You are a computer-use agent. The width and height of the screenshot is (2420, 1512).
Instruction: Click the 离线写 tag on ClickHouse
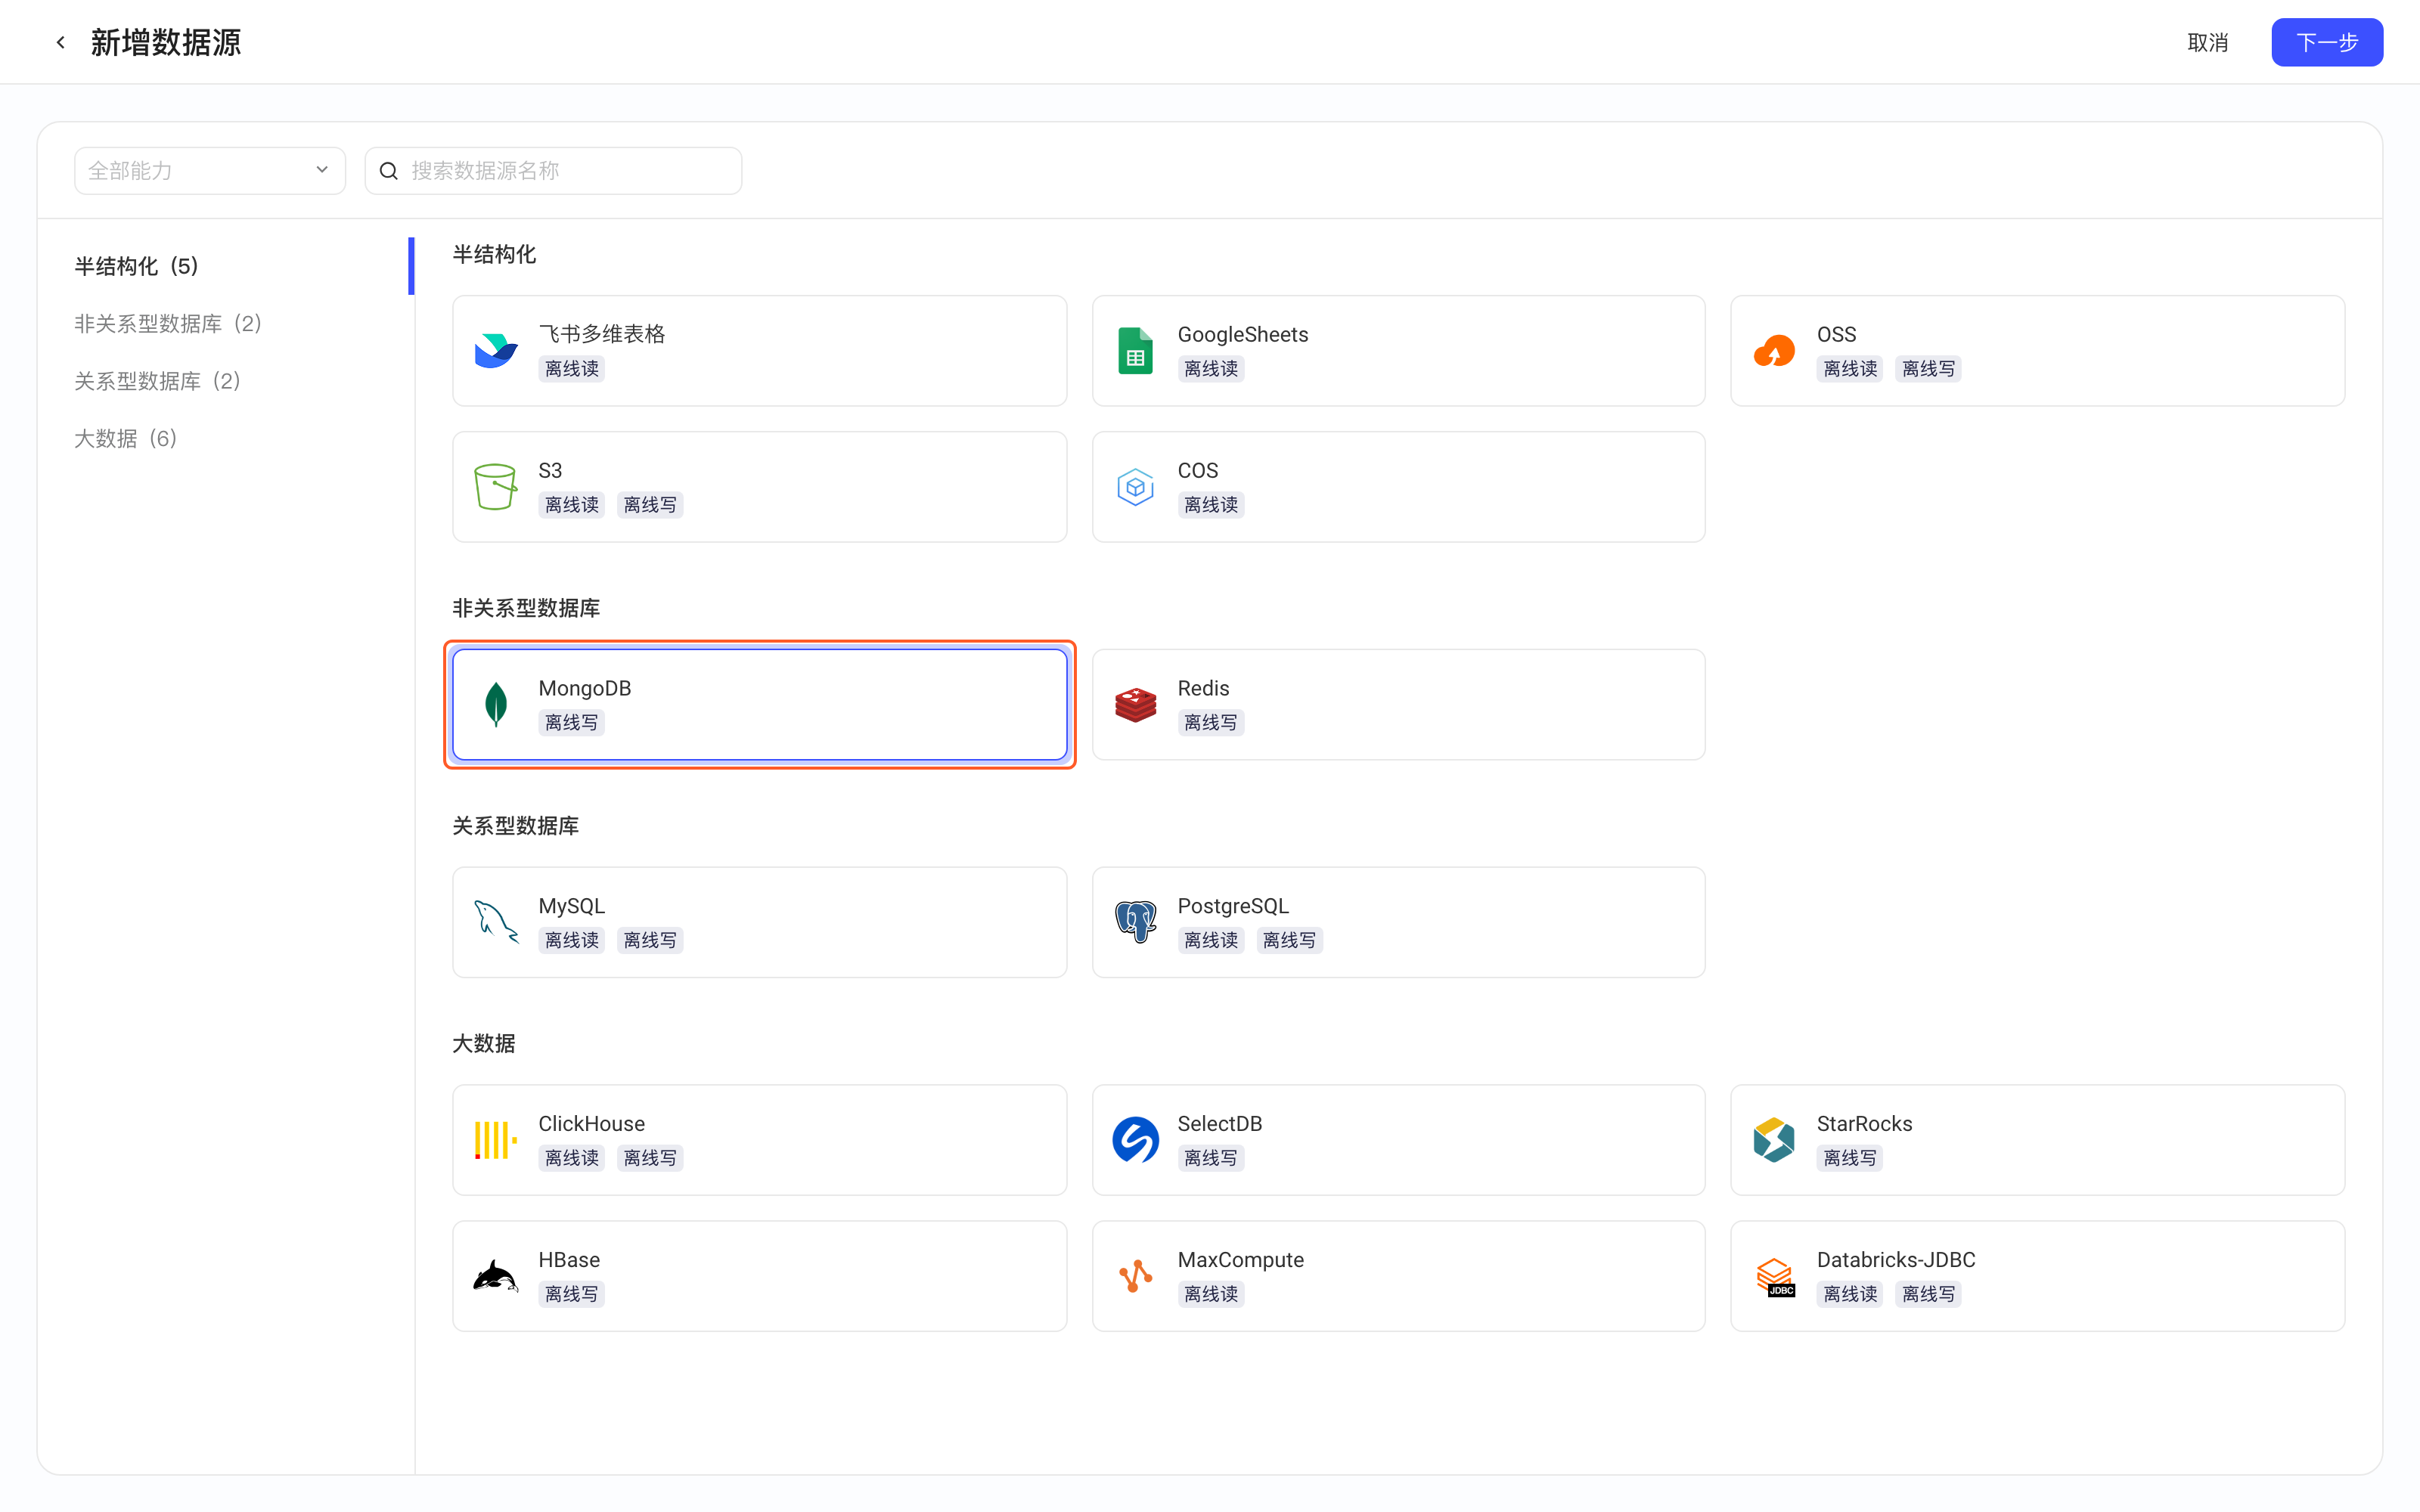coord(650,1158)
